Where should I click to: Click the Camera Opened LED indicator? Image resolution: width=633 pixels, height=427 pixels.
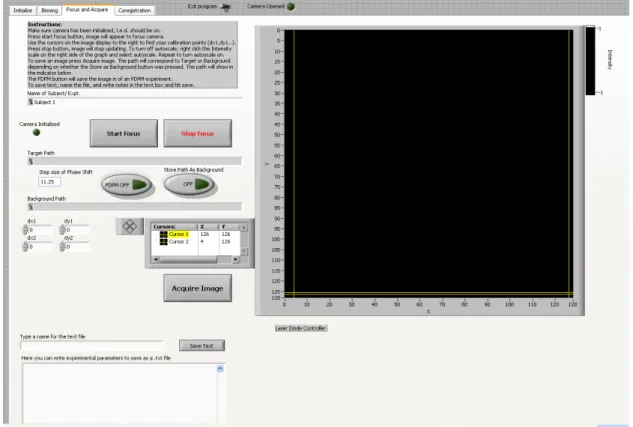(x=290, y=6)
